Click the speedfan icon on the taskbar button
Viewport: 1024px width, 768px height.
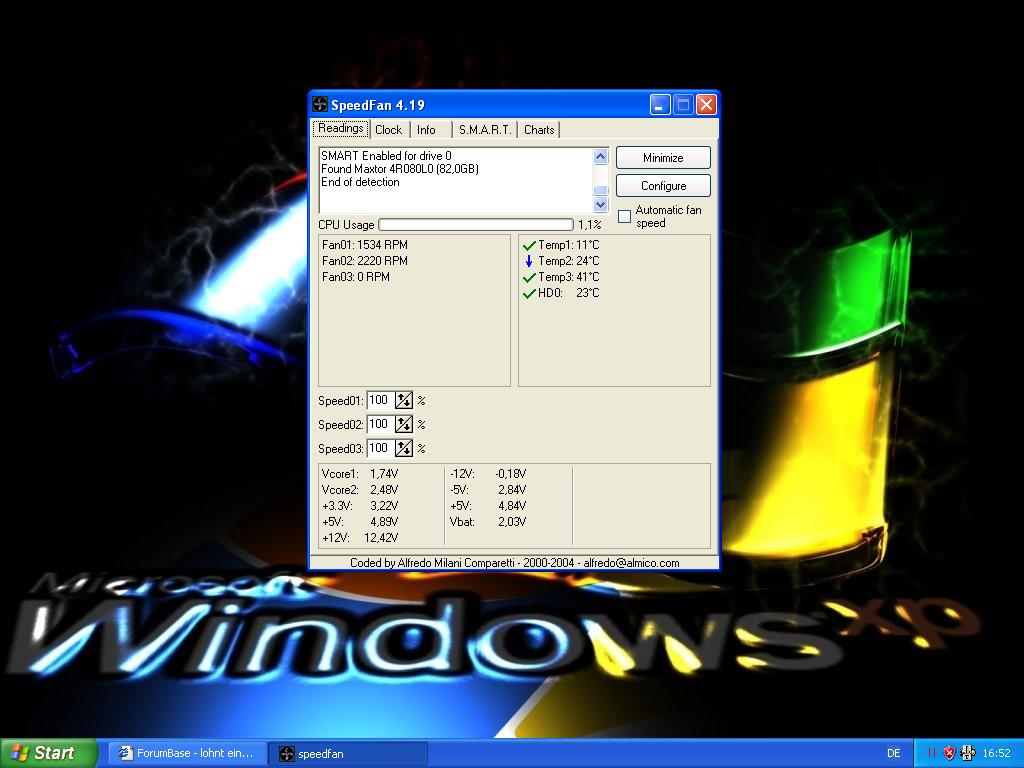pos(286,754)
